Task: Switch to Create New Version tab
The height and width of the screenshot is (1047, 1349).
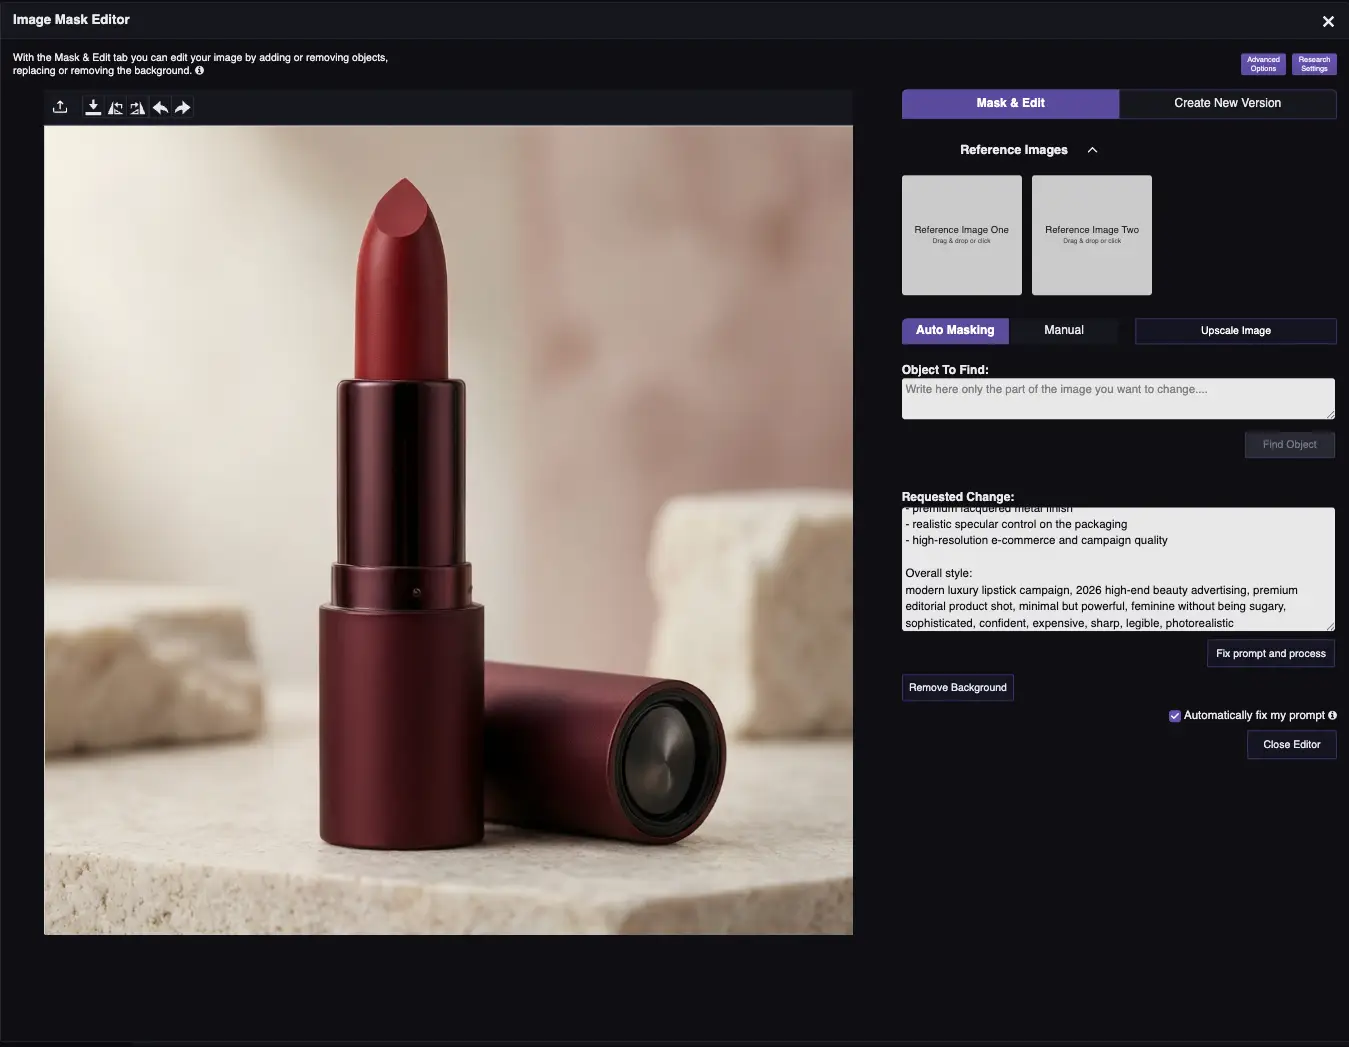Action: (1227, 103)
